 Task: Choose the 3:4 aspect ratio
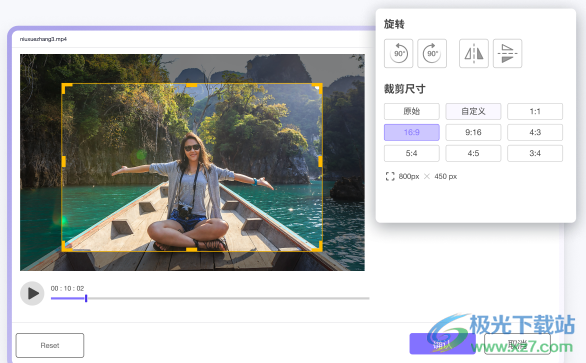click(x=535, y=153)
